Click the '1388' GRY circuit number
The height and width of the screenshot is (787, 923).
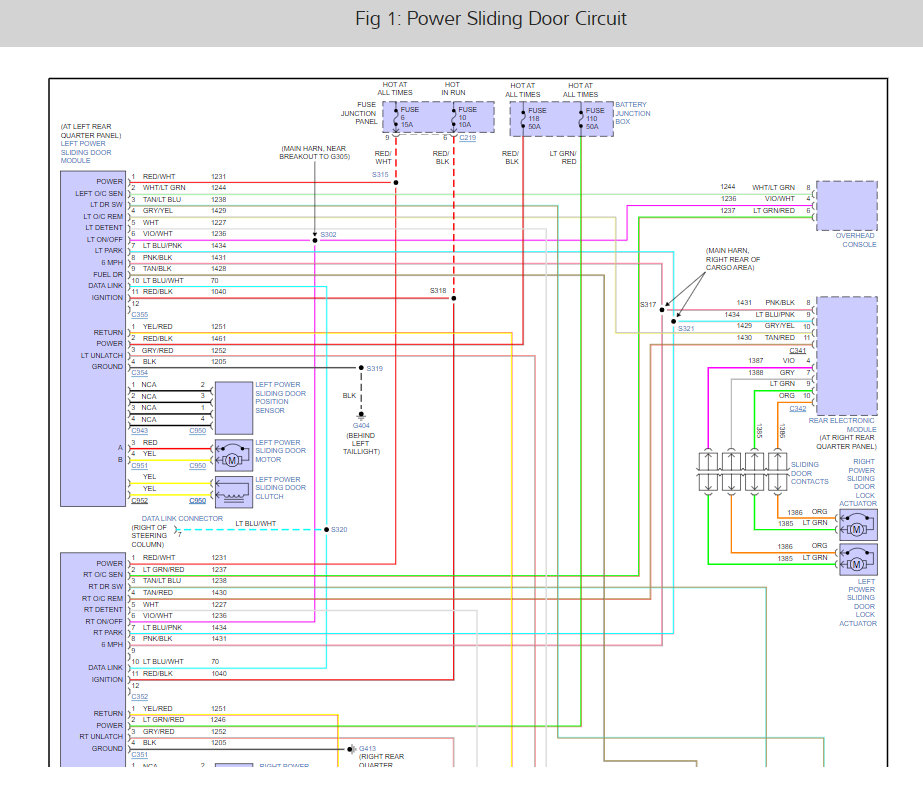[x=756, y=373]
